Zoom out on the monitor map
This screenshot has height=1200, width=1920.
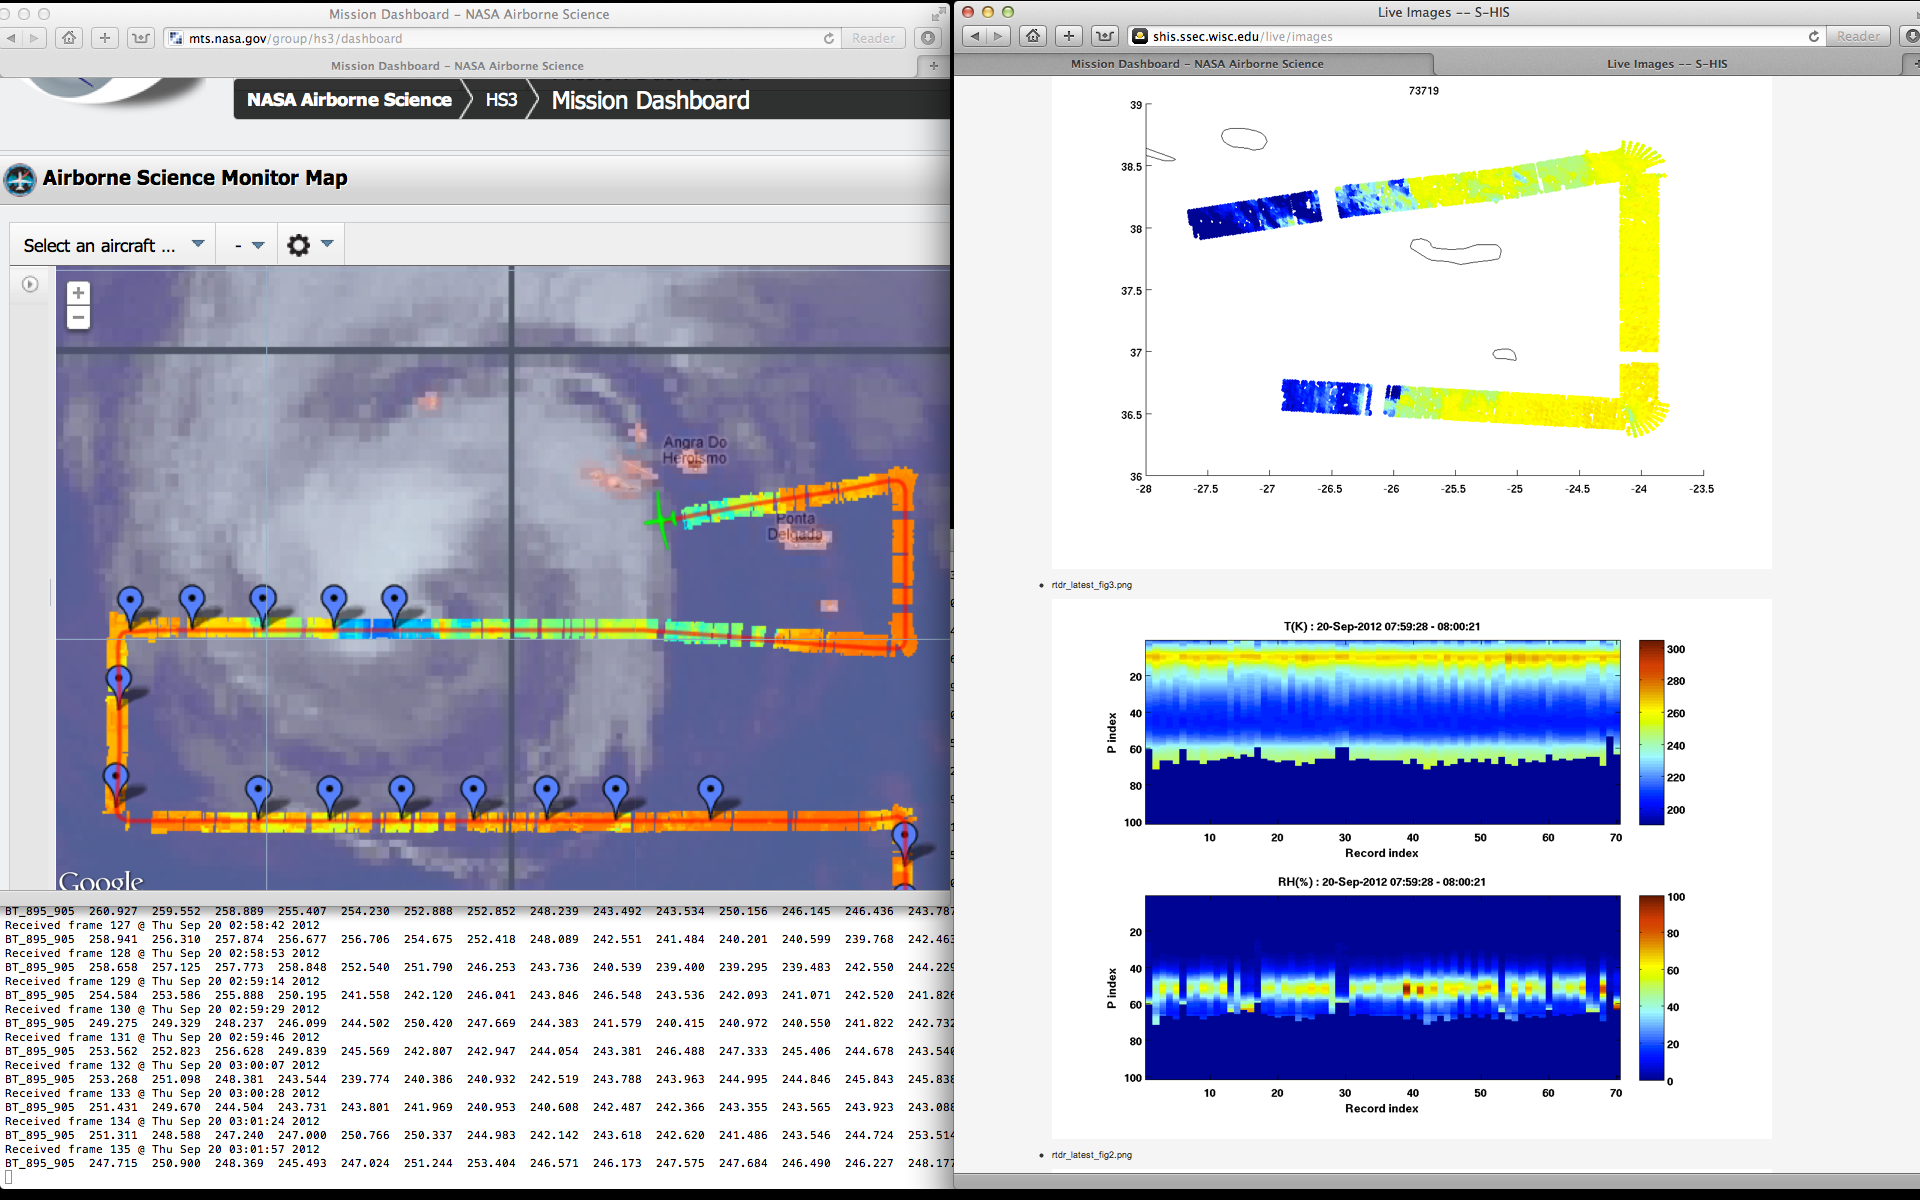pyautogui.click(x=78, y=318)
